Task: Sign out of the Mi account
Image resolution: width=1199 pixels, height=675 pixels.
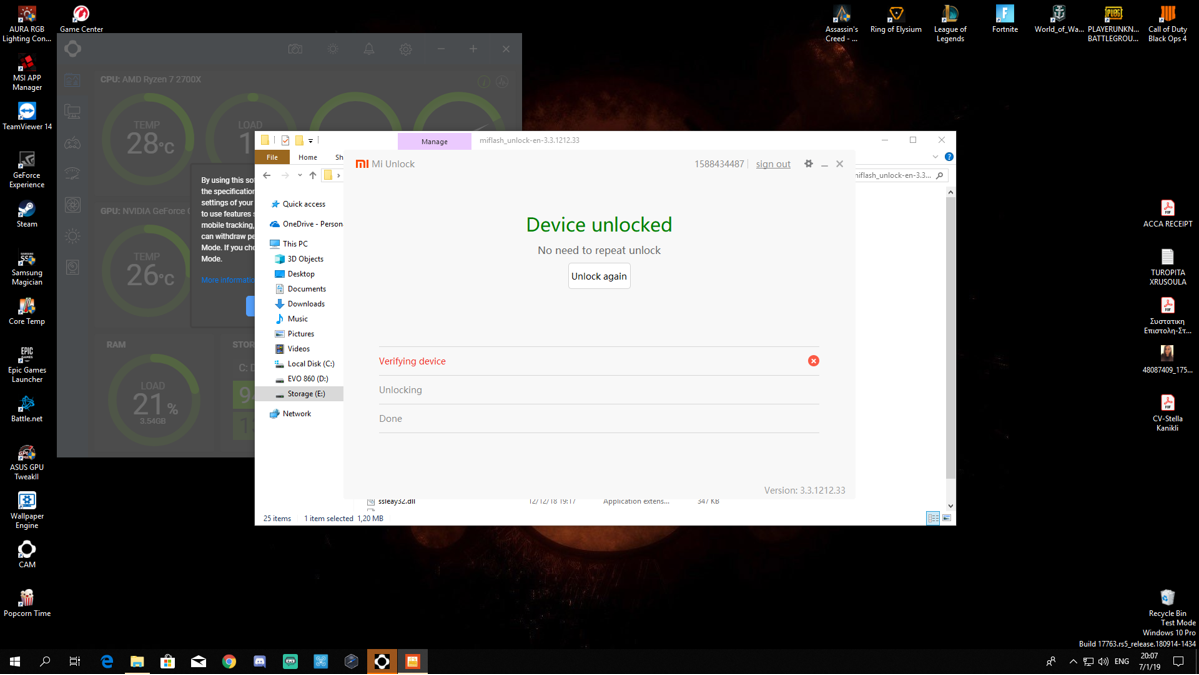Action: [x=772, y=164]
